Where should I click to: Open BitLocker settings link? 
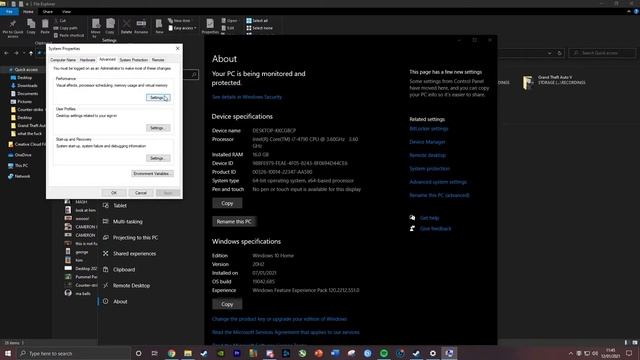[429, 129]
